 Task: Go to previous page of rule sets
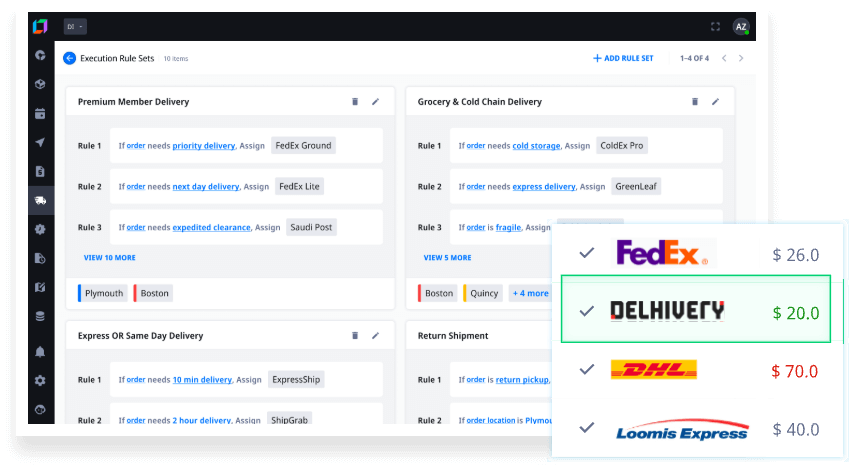pos(724,58)
